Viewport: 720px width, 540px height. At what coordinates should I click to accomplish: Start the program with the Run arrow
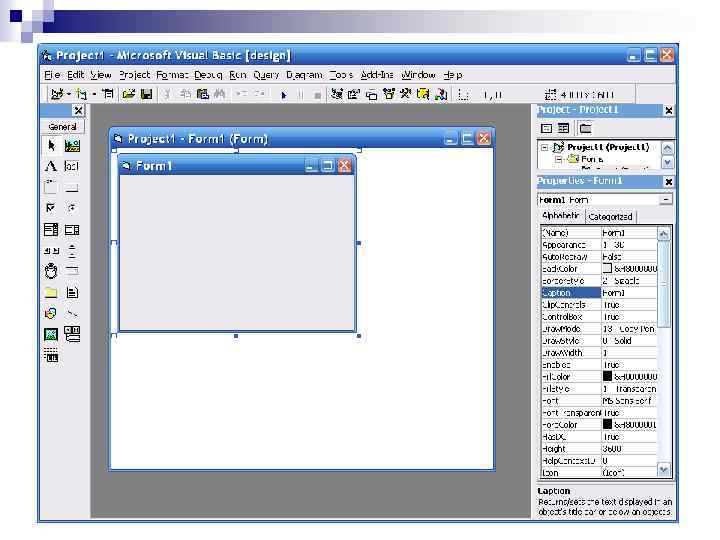click(x=284, y=95)
